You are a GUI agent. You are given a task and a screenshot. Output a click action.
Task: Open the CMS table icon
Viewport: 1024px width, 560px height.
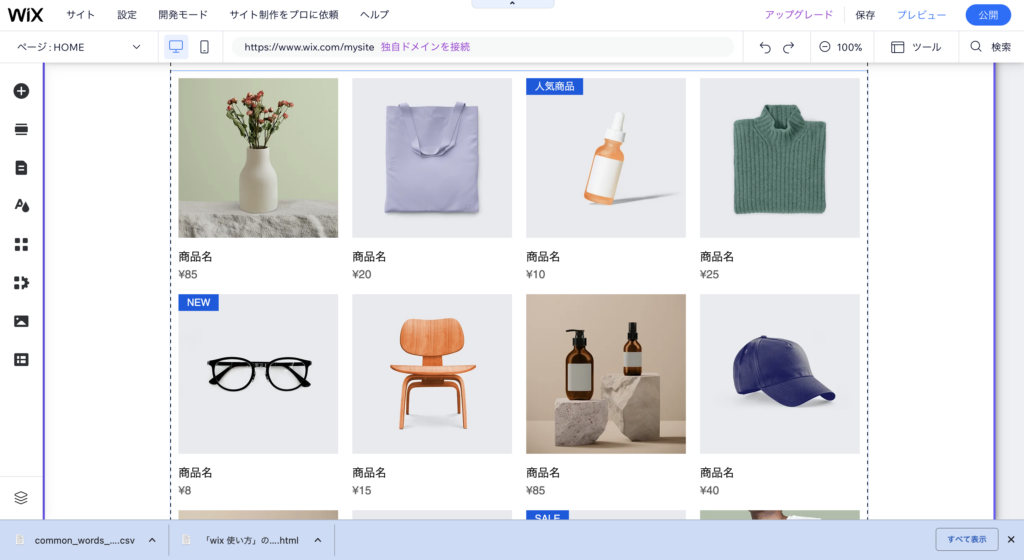(x=22, y=360)
